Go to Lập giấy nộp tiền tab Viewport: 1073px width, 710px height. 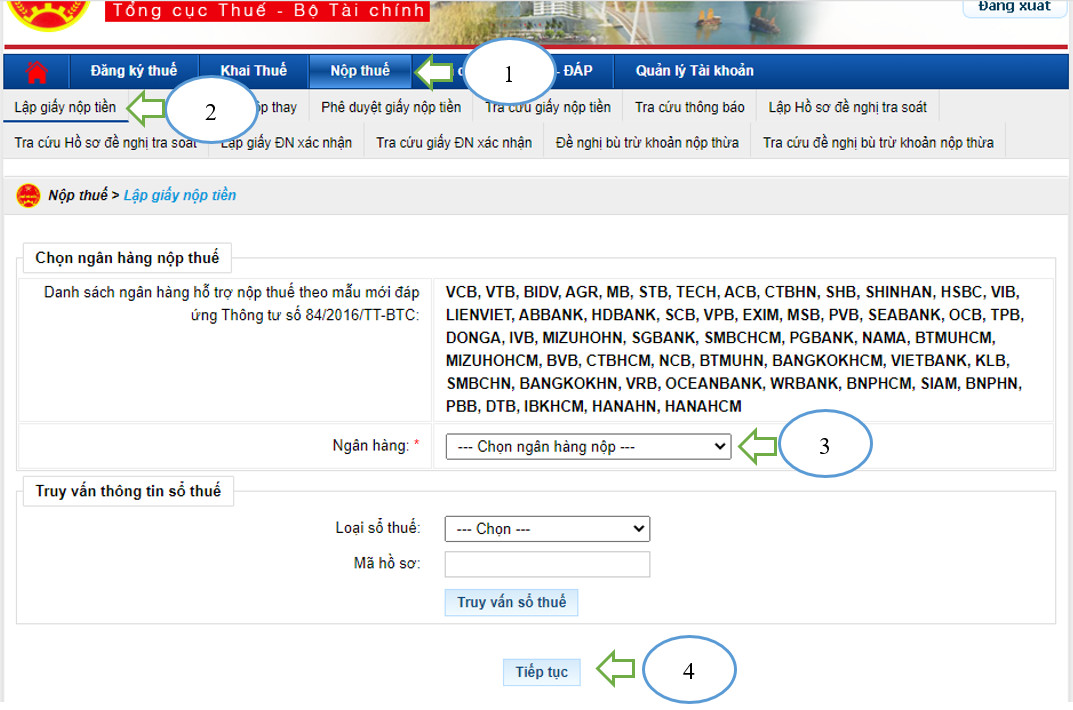tap(65, 107)
